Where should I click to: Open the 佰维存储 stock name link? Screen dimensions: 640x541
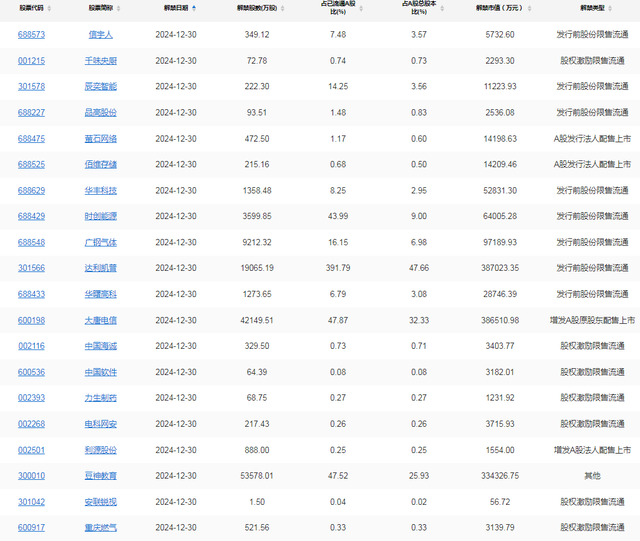point(101,165)
